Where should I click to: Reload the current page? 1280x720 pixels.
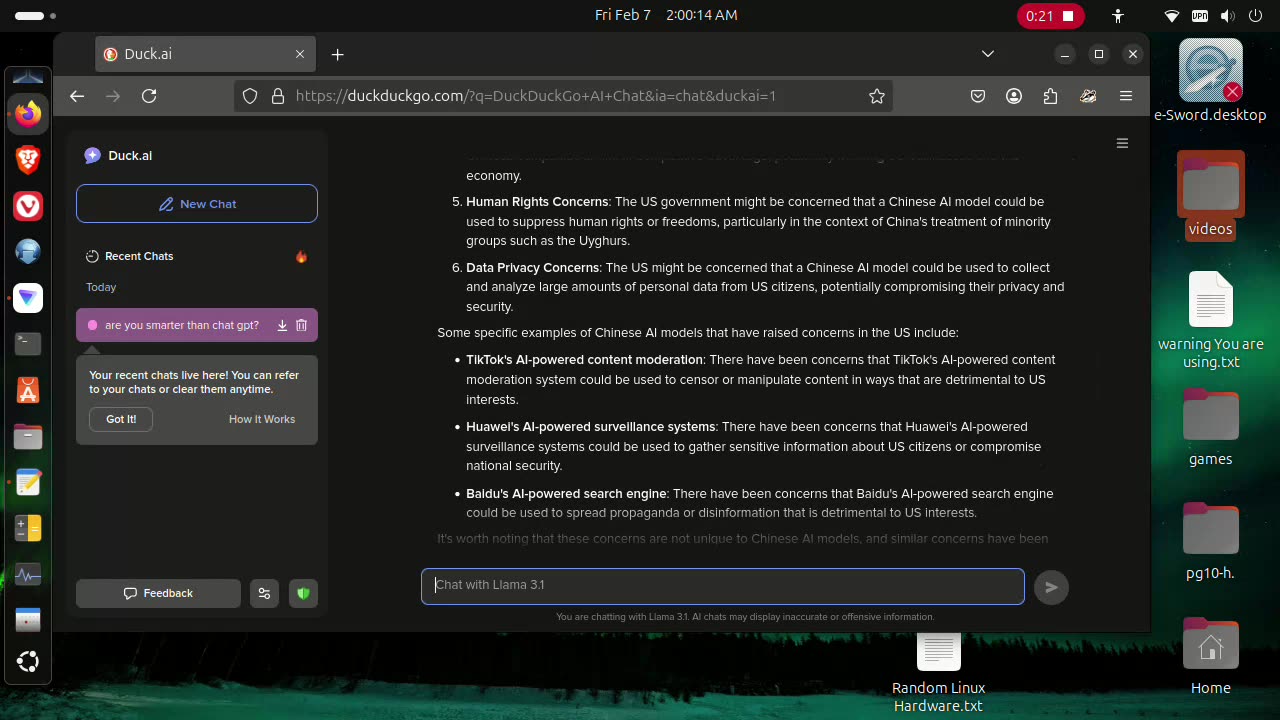pos(149,96)
